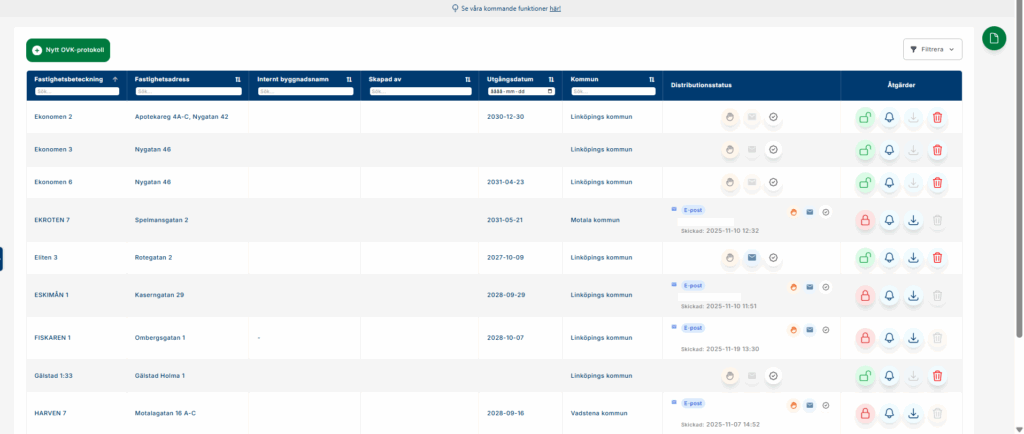The image size is (1024, 434).
Task: Download the protocol for FISKAREN 1
Action: tap(913, 338)
